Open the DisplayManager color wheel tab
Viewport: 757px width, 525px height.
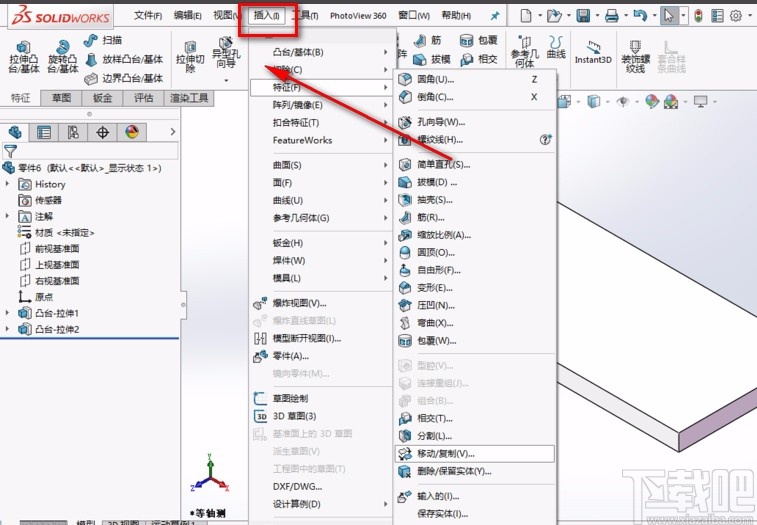pyautogui.click(x=132, y=132)
